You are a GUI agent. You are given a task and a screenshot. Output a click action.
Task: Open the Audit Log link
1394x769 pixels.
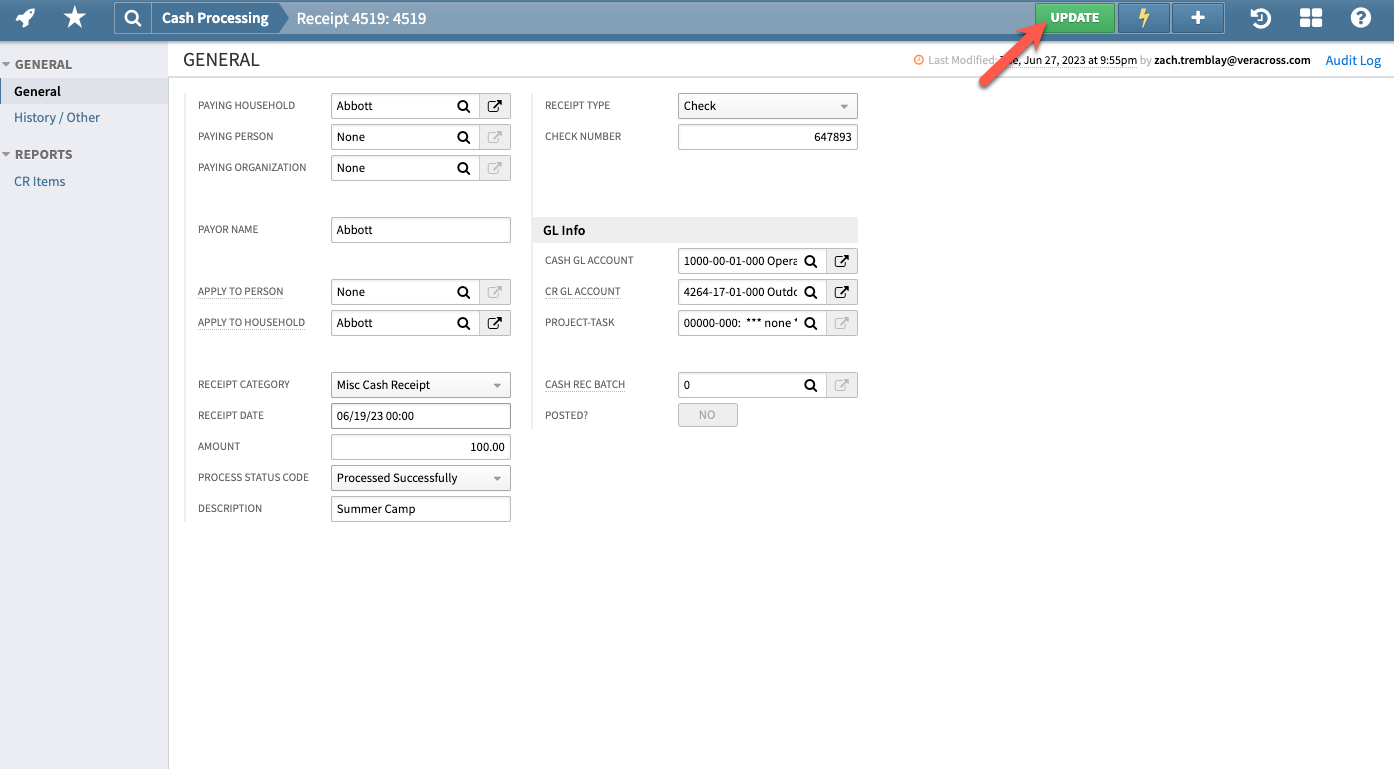1352,60
